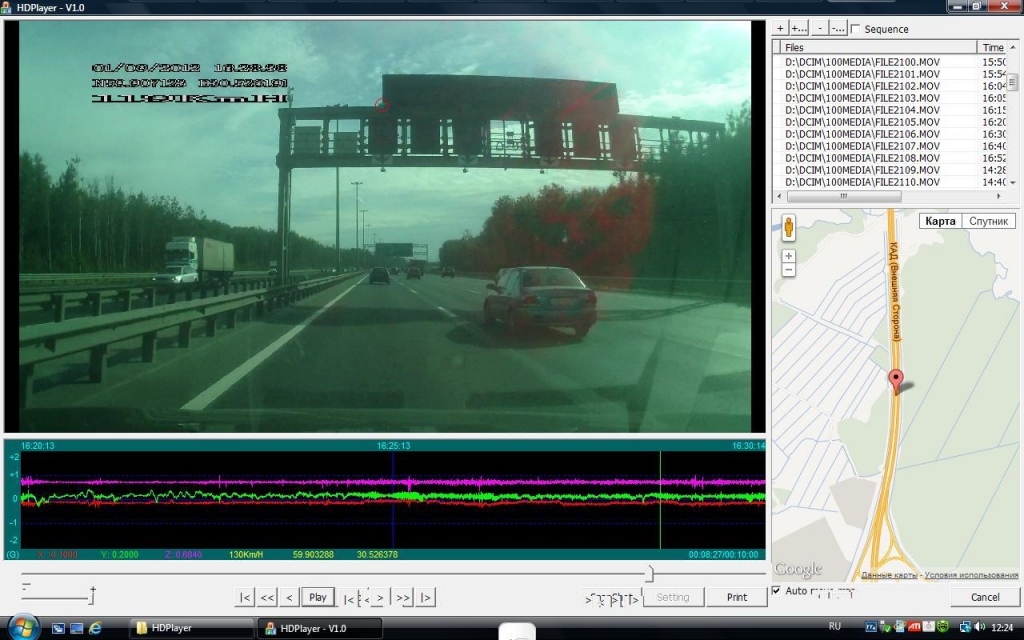Click the red map location marker
Image resolution: width=1024 pixels, height=640 pixels.
tap(896, 379)
